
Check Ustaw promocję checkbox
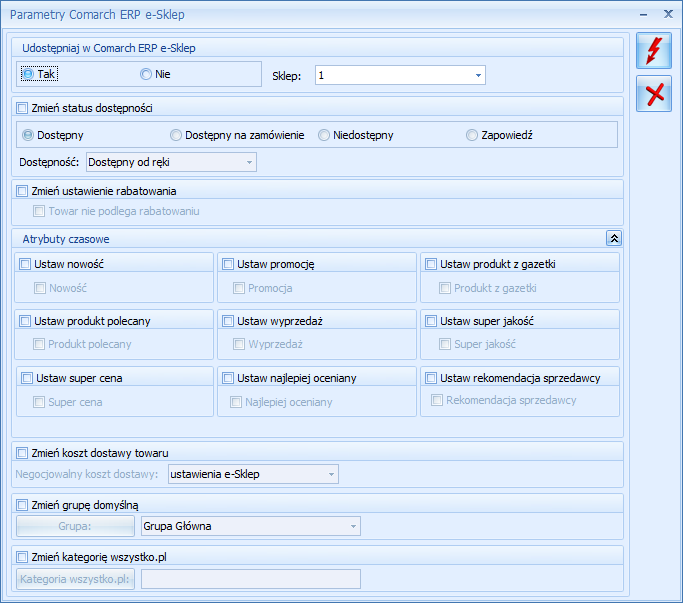click(228, 264)
